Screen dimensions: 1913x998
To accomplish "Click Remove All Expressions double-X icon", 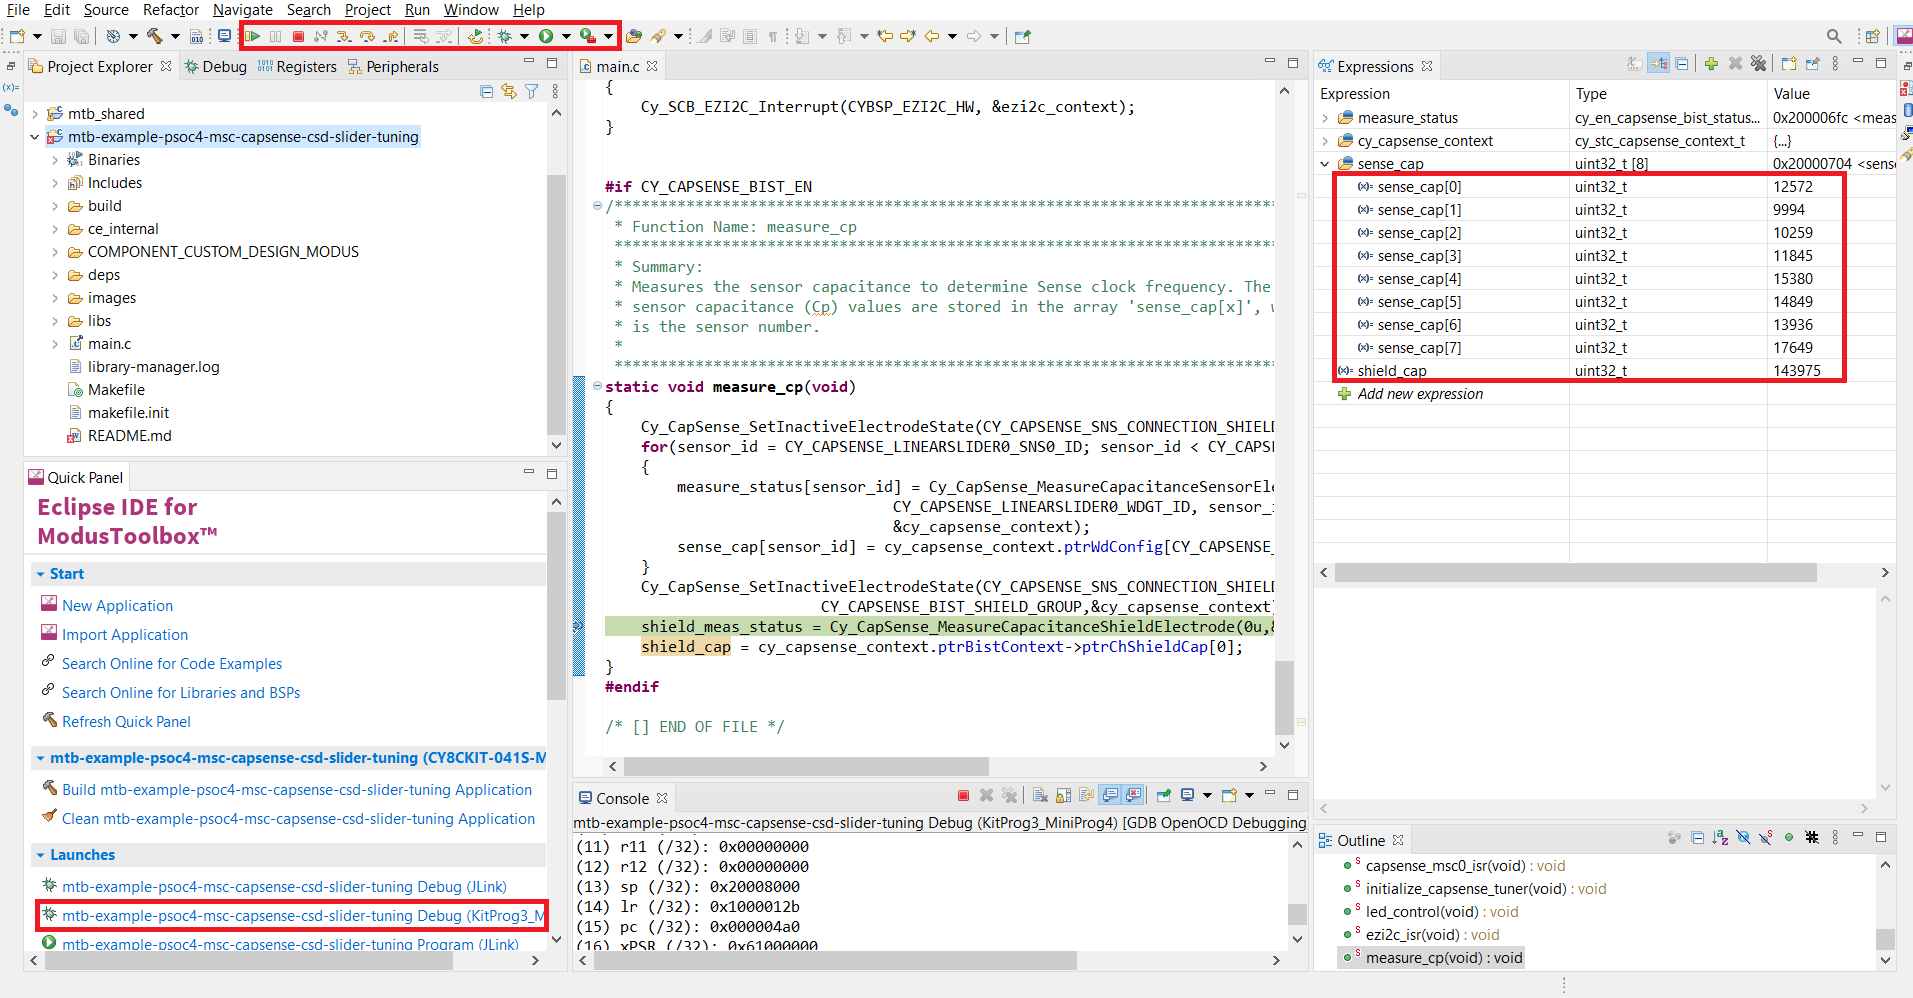I will (1758, 64).
